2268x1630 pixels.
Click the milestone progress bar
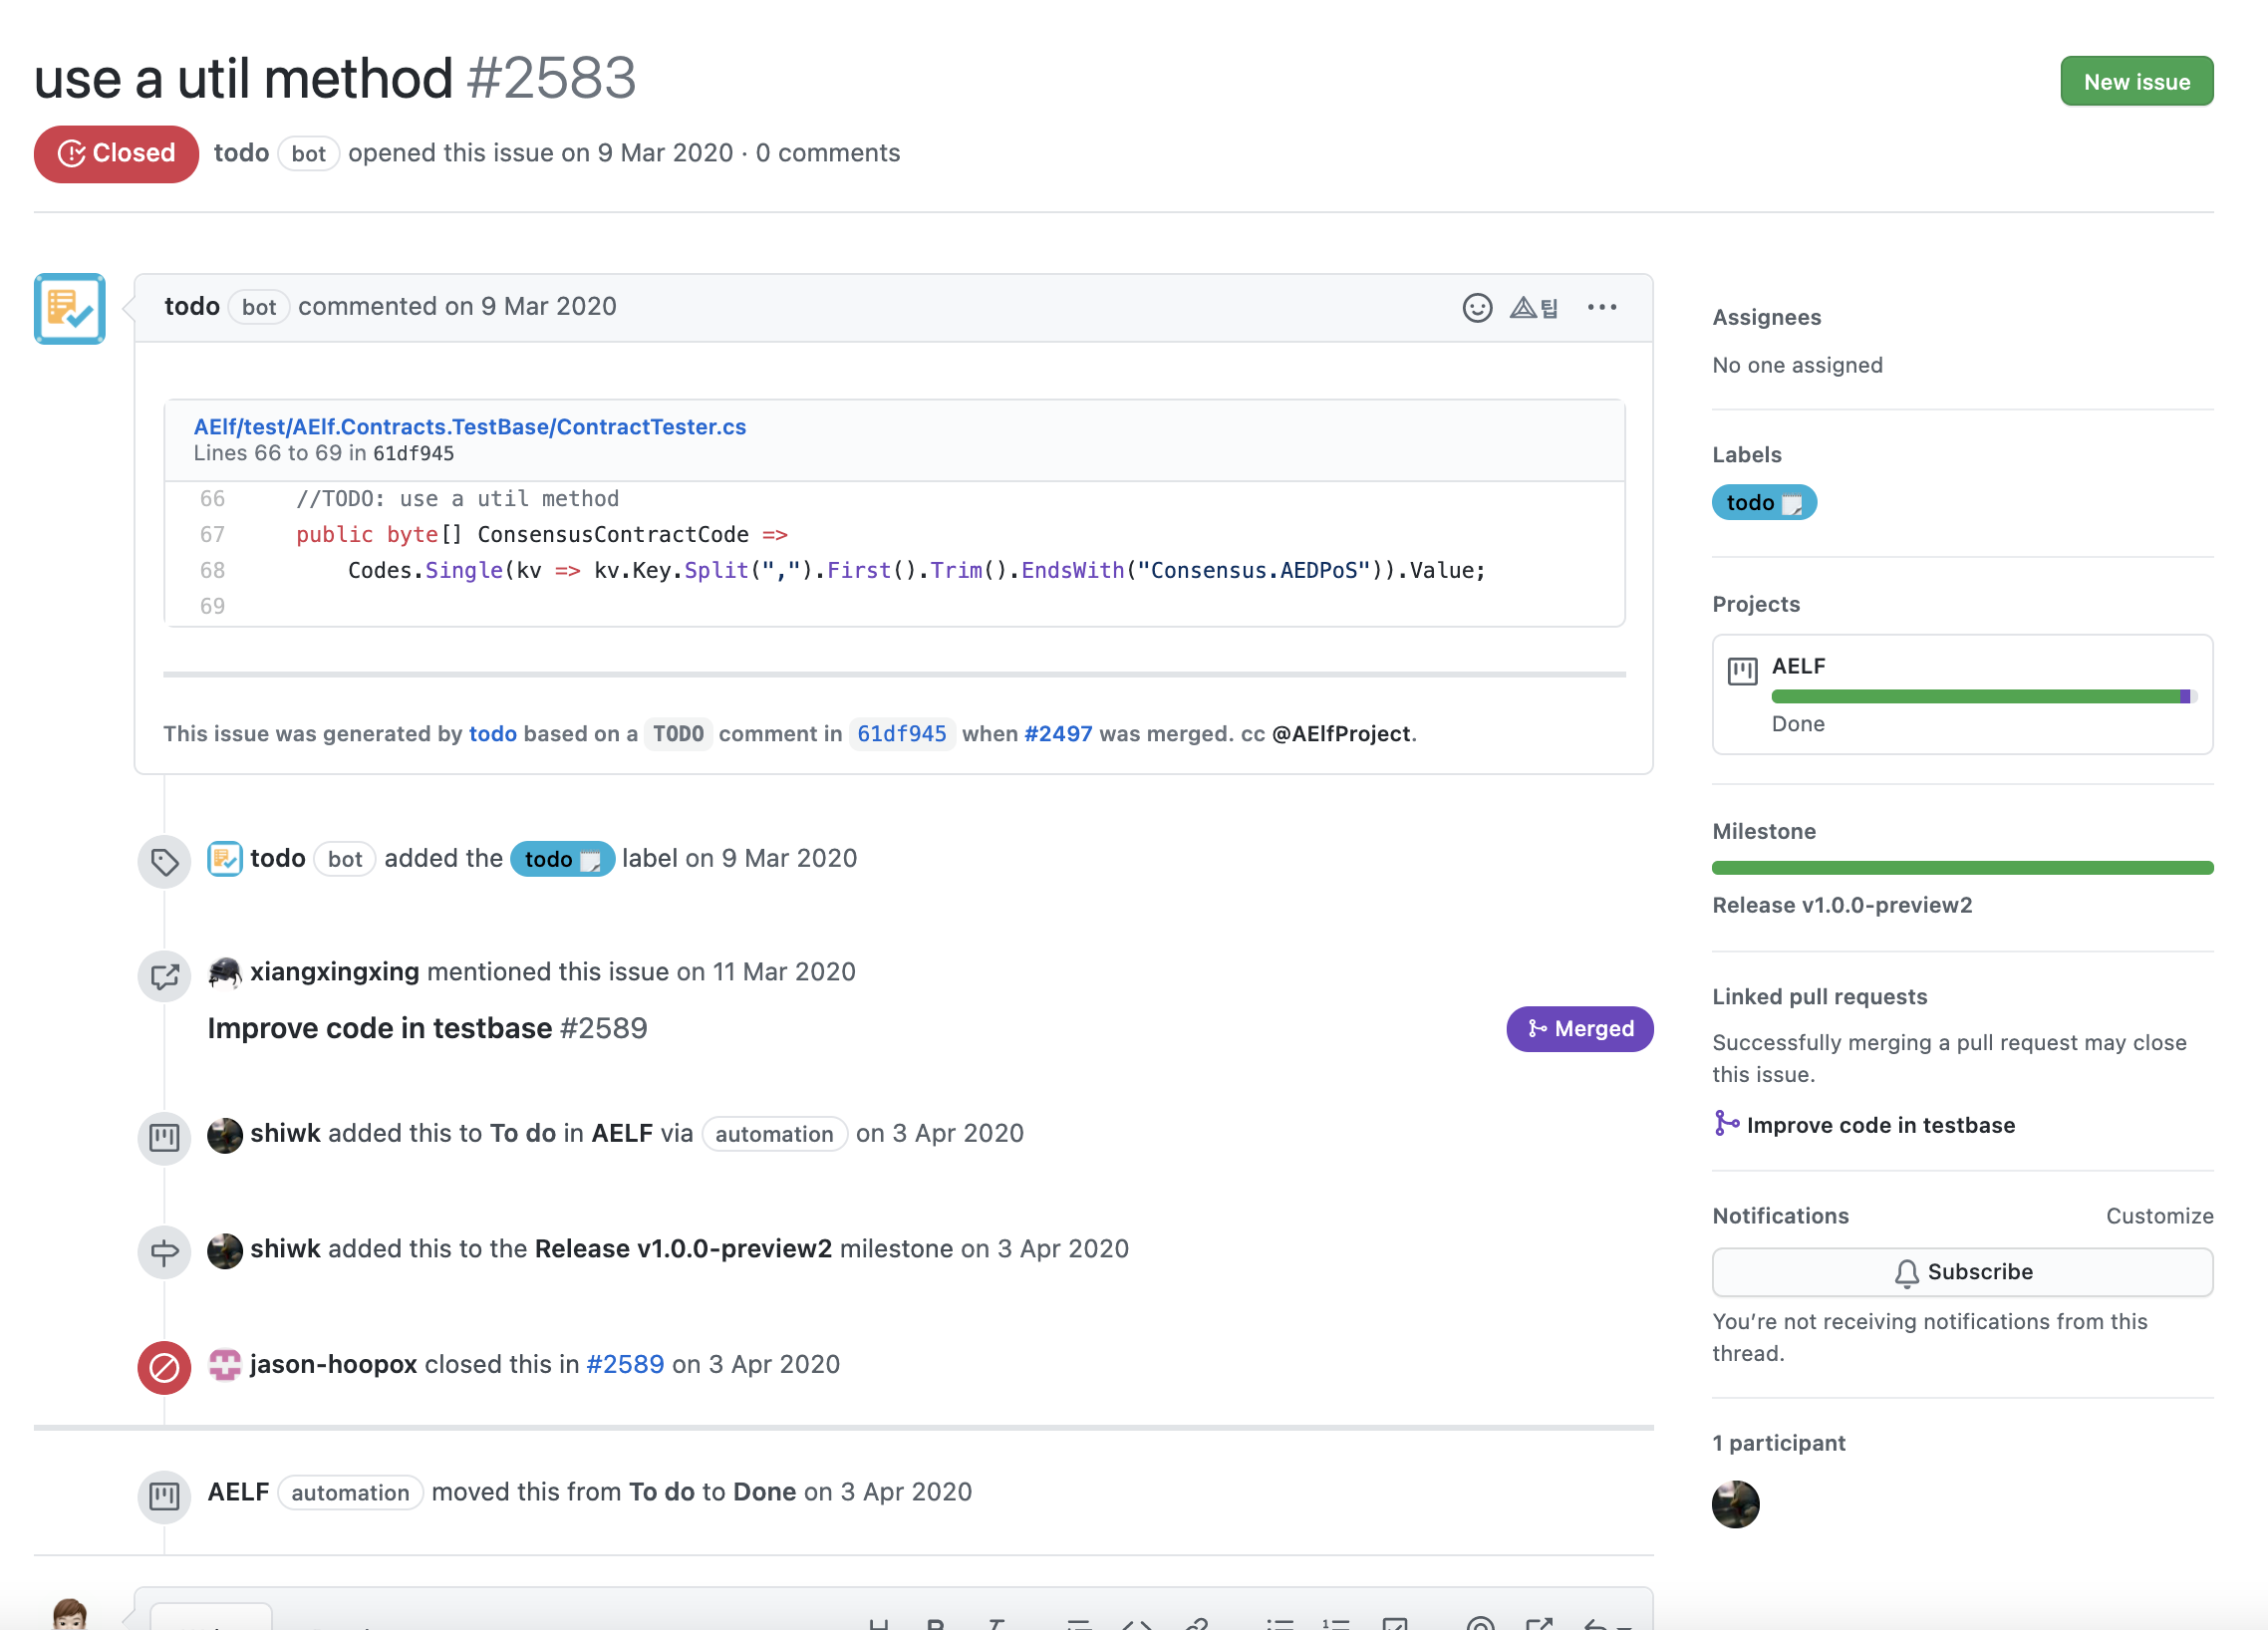(x=1962, y=868)
